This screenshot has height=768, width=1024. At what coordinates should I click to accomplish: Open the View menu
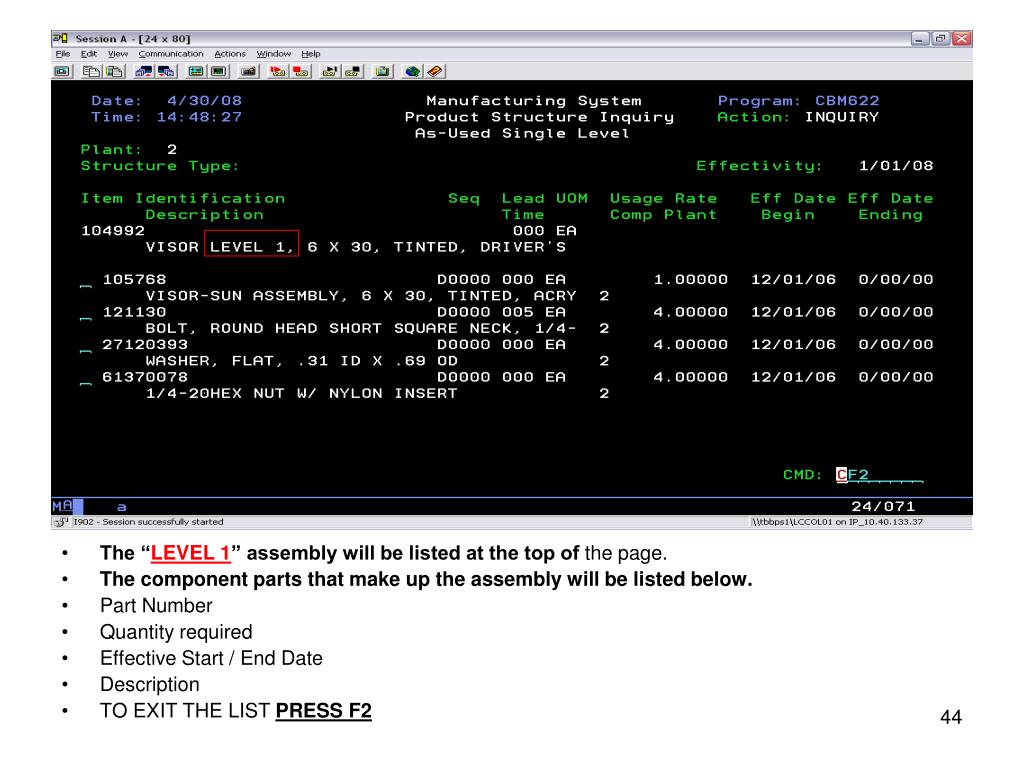[118, 54]
